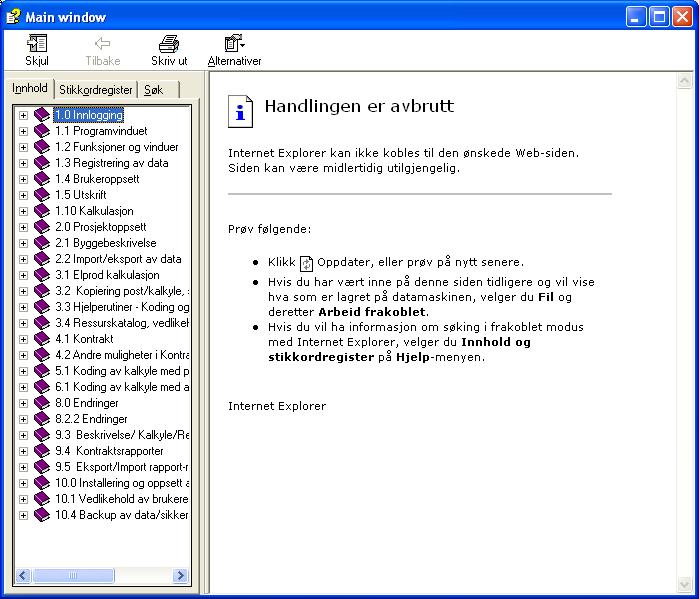Viewport: 699px width, 599px height.
Task: Click the book icon beside 2.0 Prosjektoppsett
Action: click(42, 227)
